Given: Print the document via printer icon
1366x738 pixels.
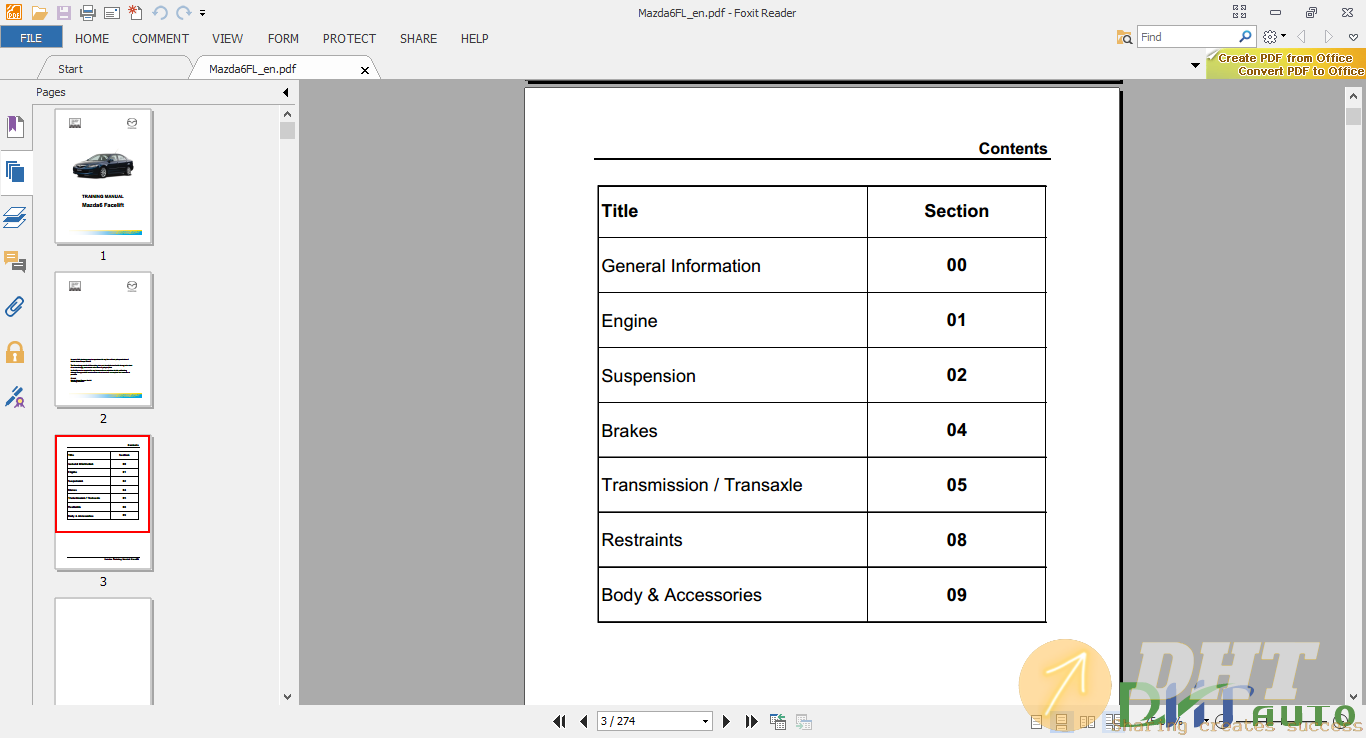Looking at the screenshot, I should 88,13.
